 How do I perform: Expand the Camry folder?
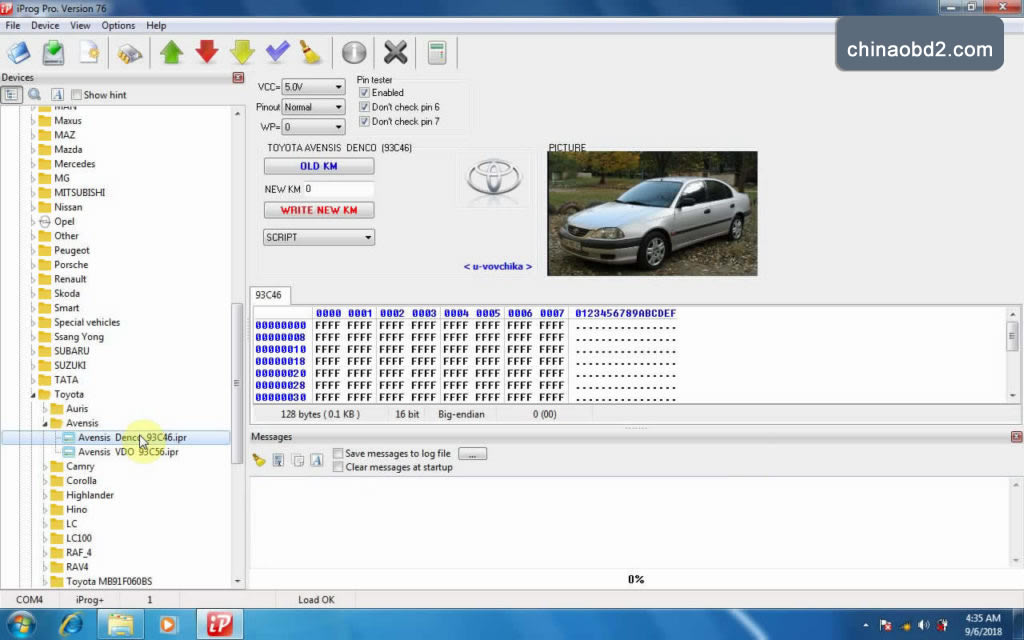(x=45, y=466)
